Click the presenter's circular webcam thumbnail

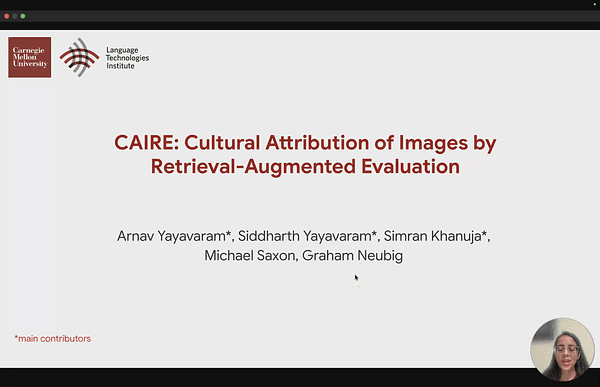click(x=562, y=349)
